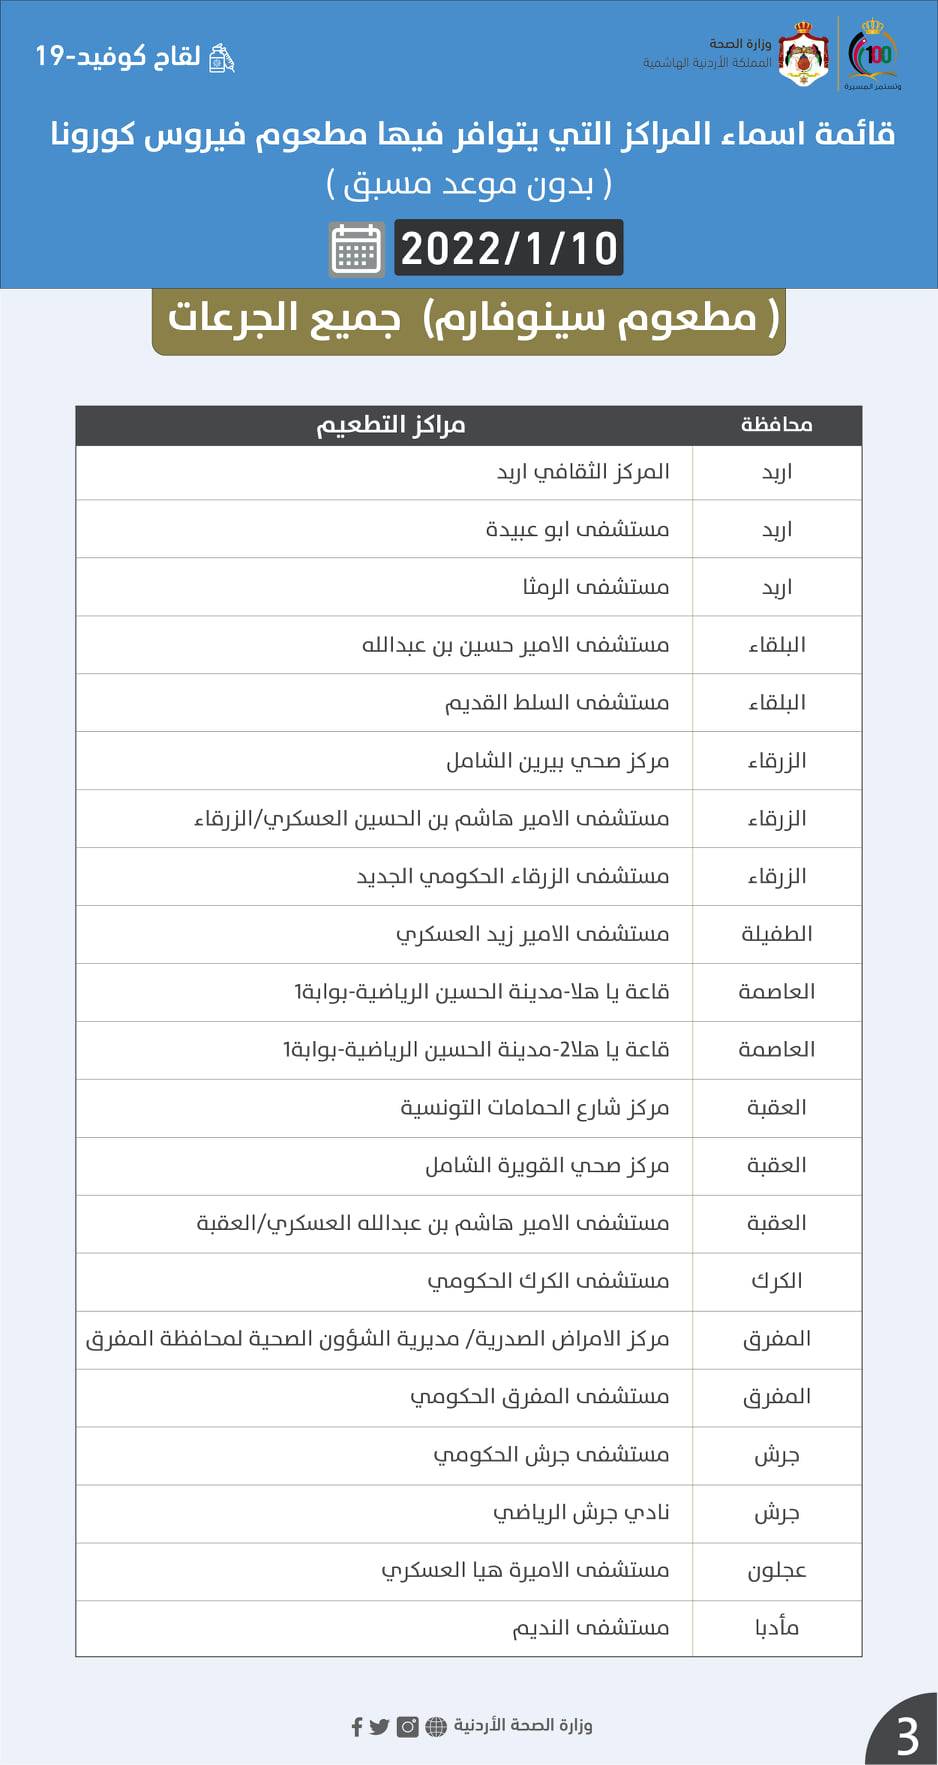Open the Twitter bird icon in the footer
938x1765 pixels.
coord(380,1726)
